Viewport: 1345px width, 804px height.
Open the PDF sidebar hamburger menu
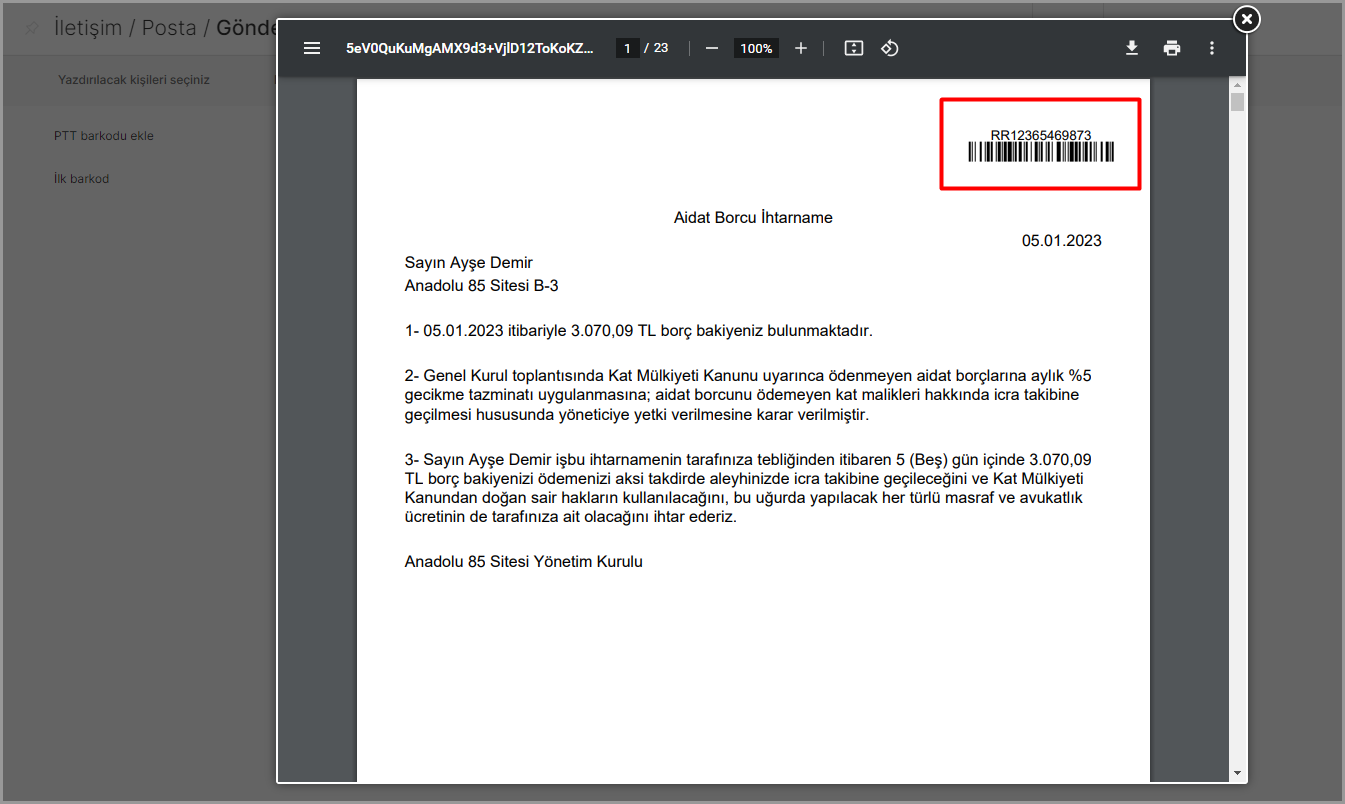312,48
